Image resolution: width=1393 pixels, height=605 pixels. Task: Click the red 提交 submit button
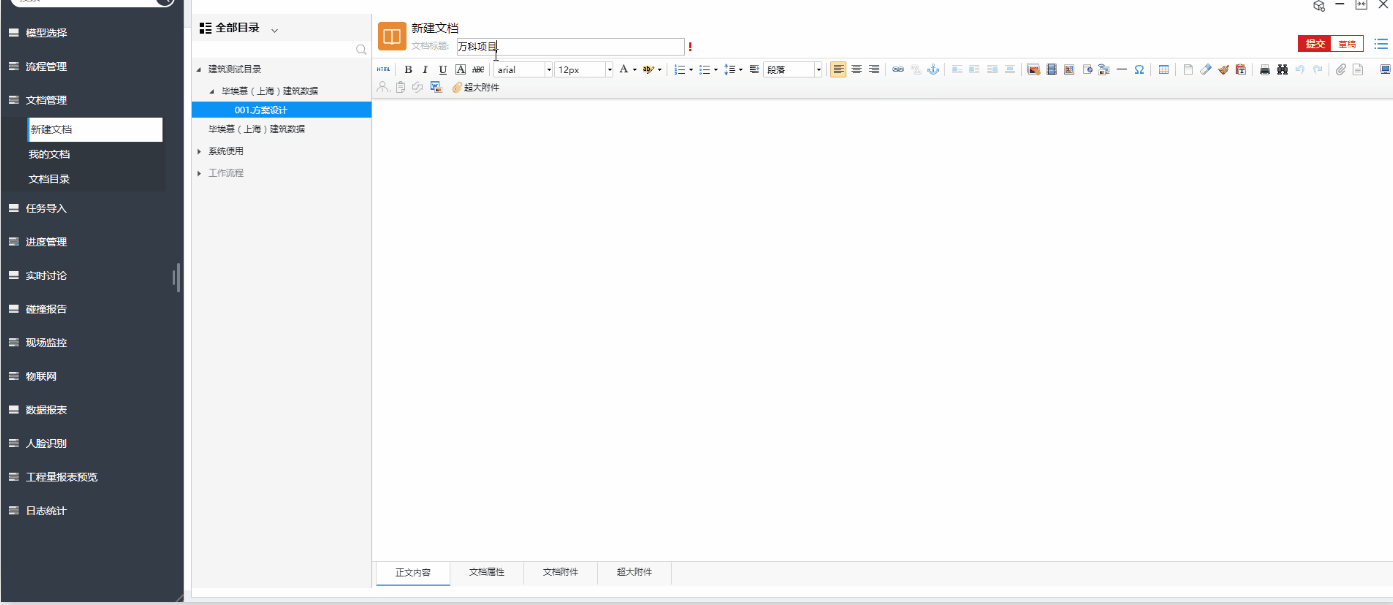(1314, 44)
